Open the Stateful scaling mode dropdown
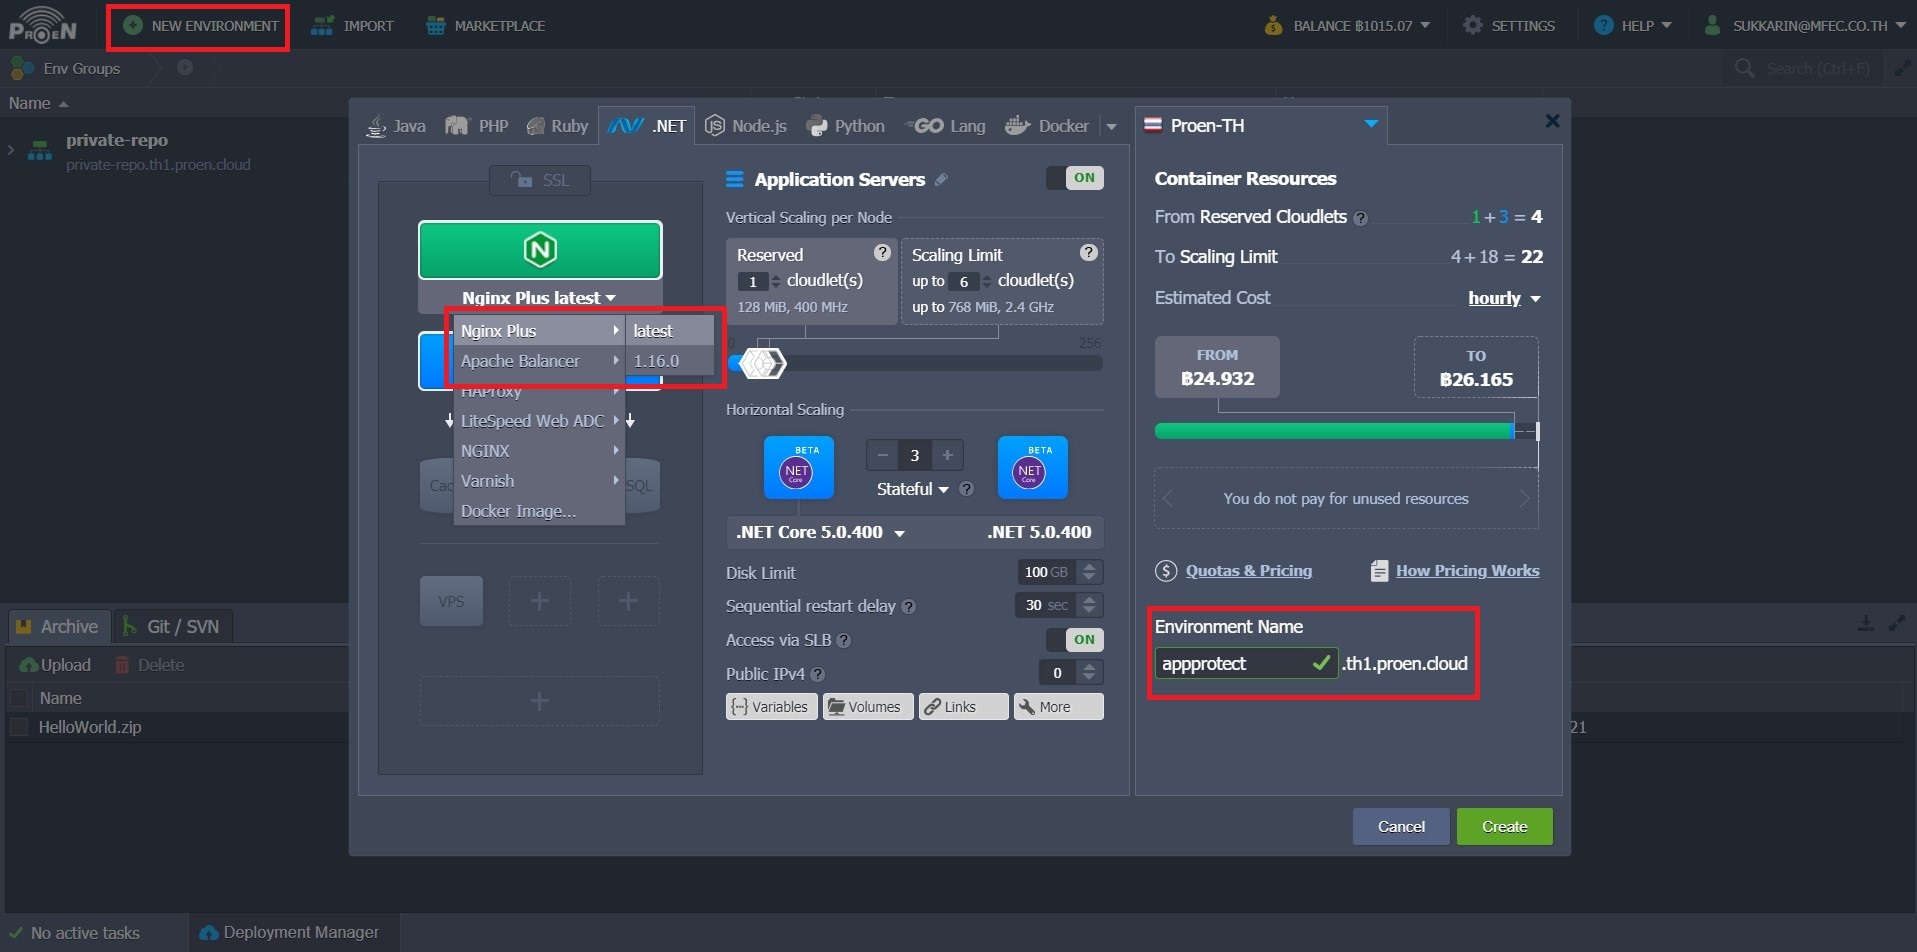1917x952 pixels. [x=912, y=489]
